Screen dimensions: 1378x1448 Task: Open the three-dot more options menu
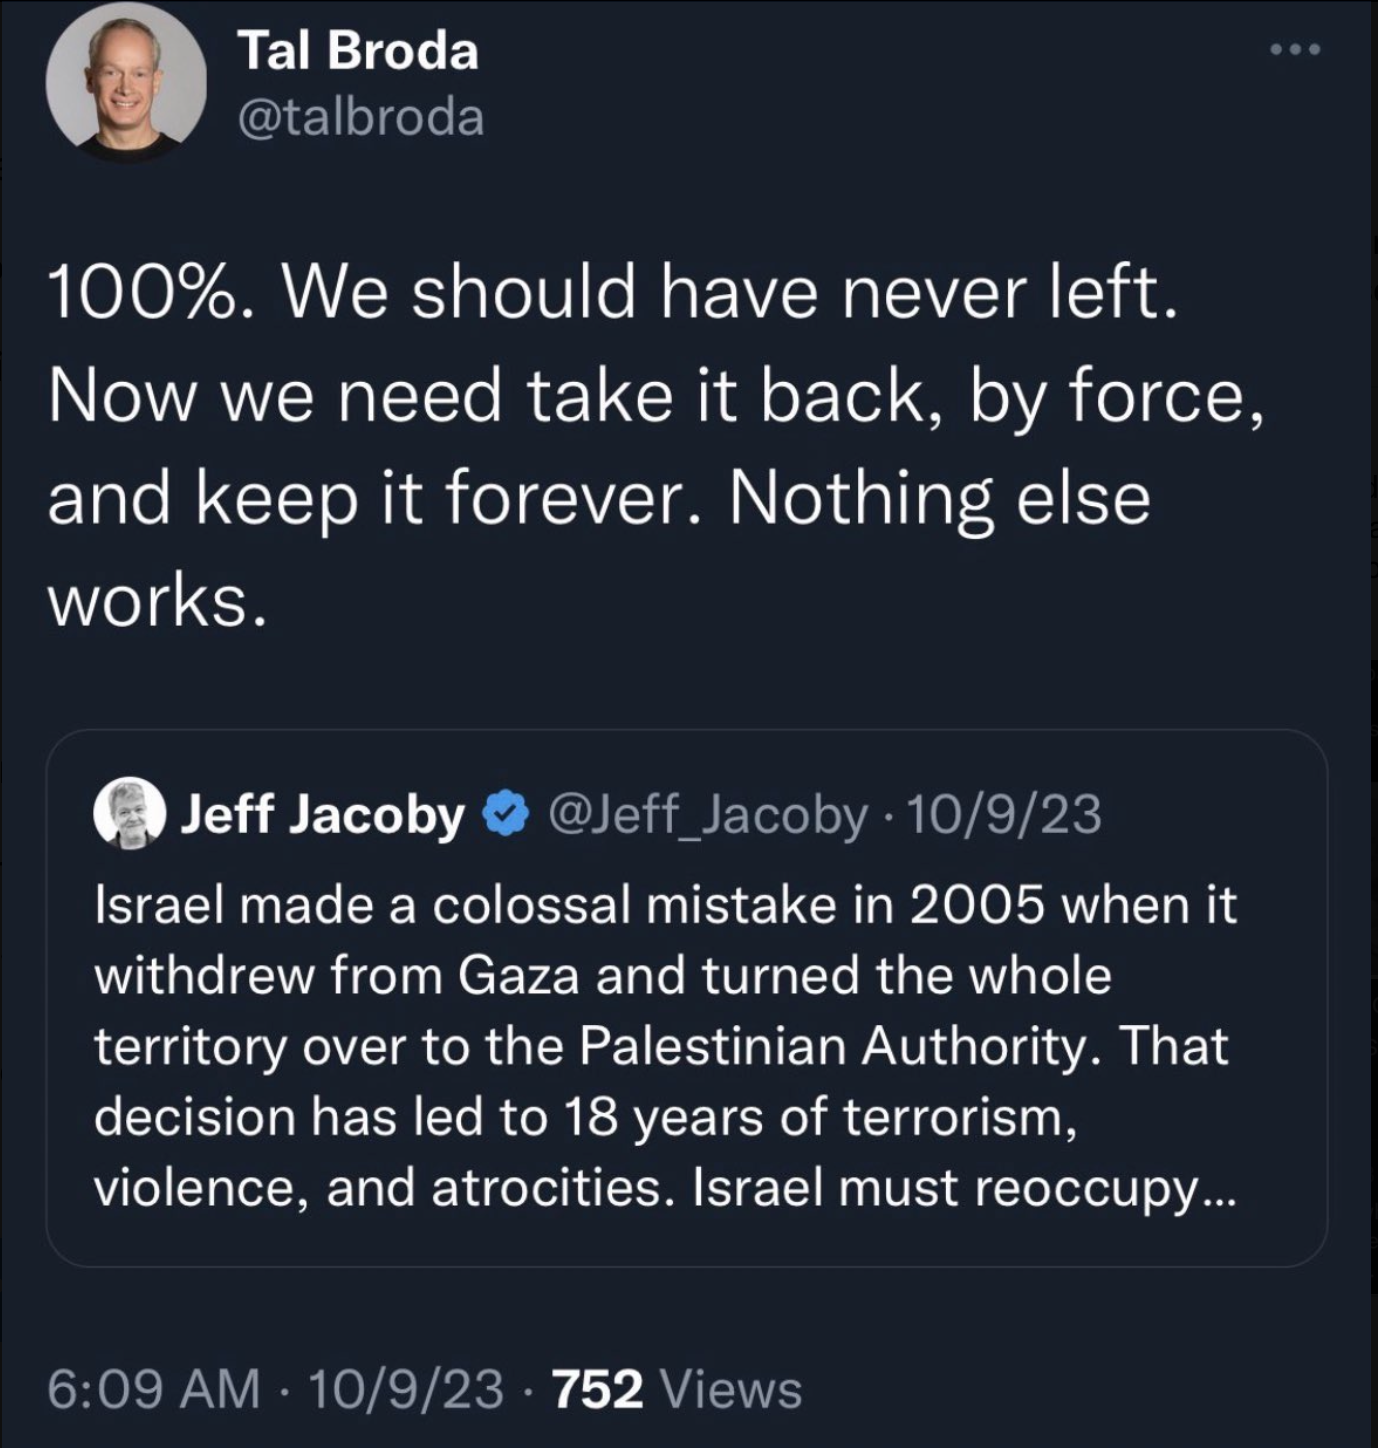pyautogui.click(x=1296, y=49)
